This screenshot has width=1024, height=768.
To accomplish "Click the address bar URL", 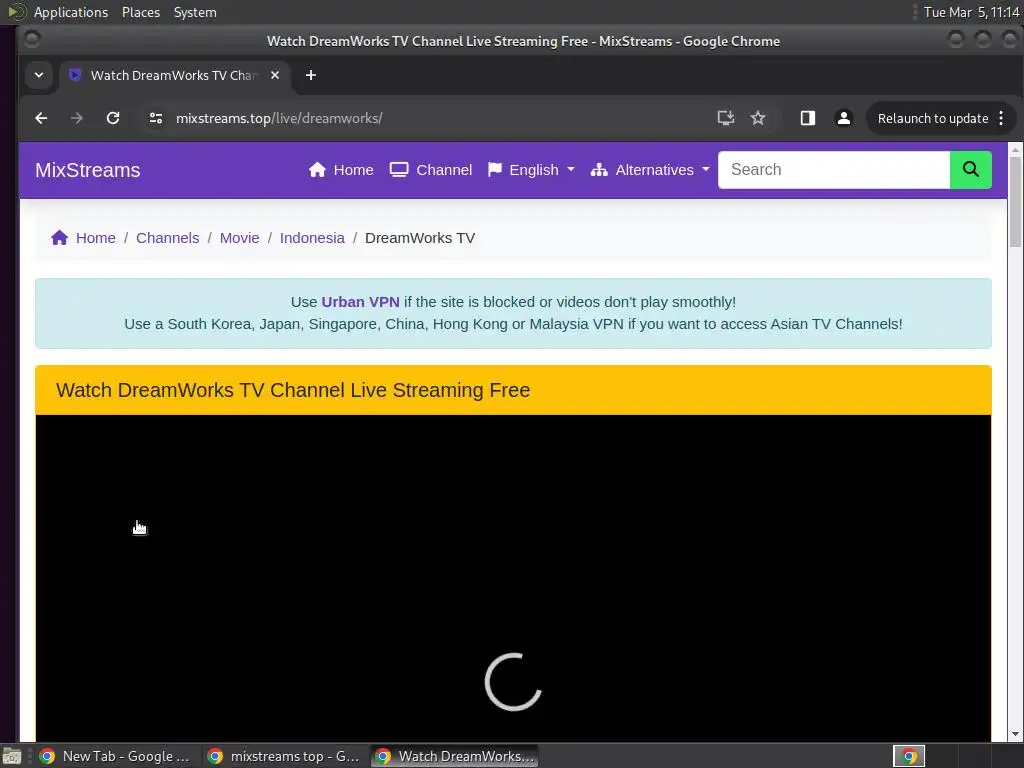I will tap(279, 118).
